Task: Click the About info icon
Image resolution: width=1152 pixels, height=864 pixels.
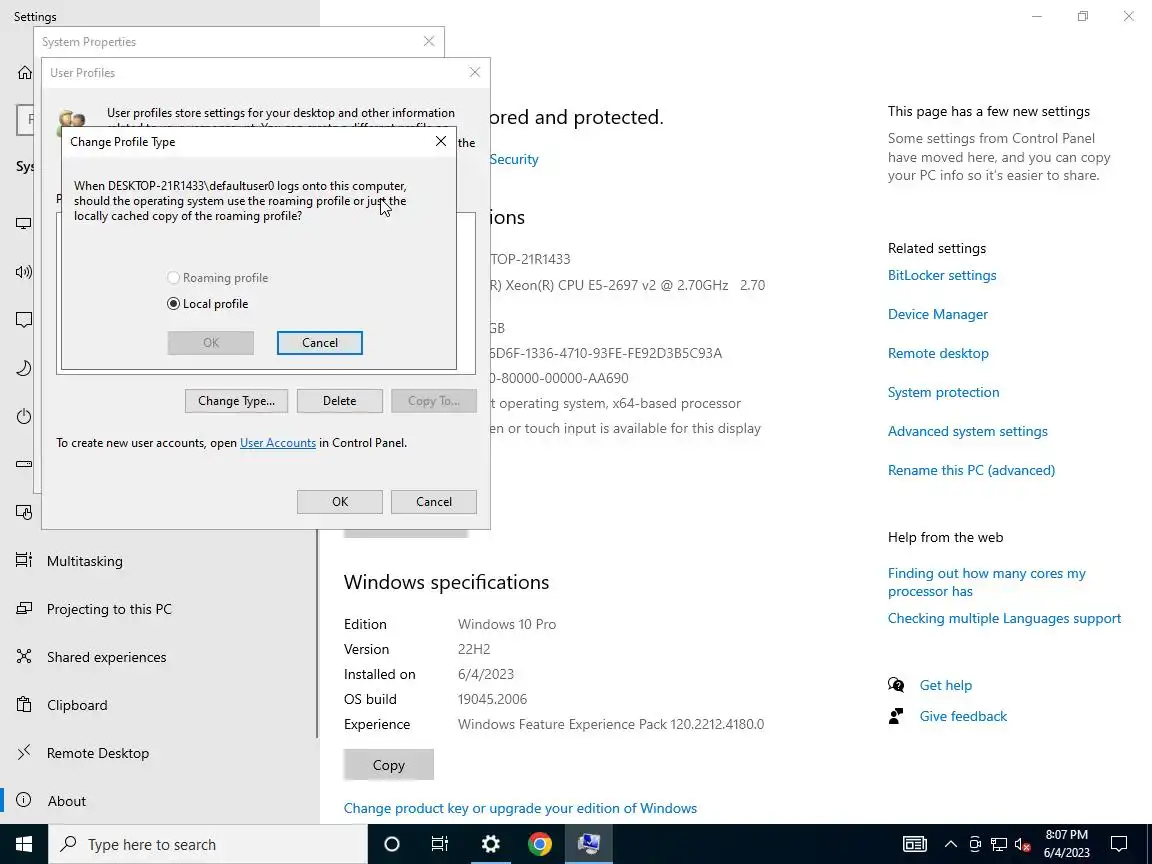Action: [x=24, y=800]
